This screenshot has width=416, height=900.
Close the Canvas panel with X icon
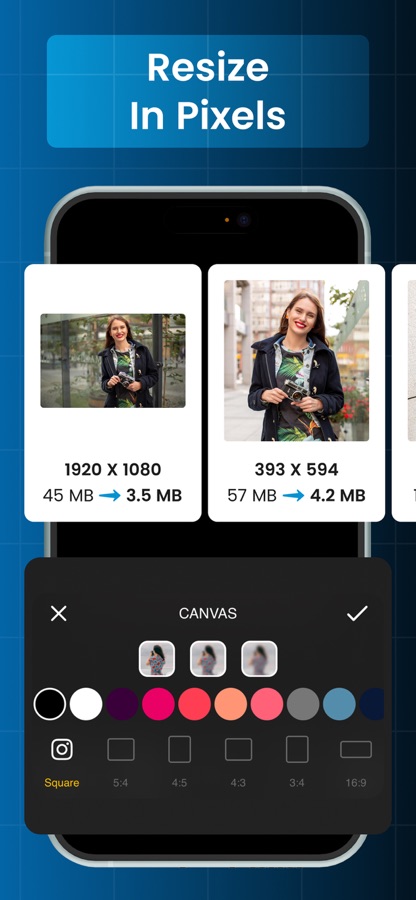coord(59,614)
